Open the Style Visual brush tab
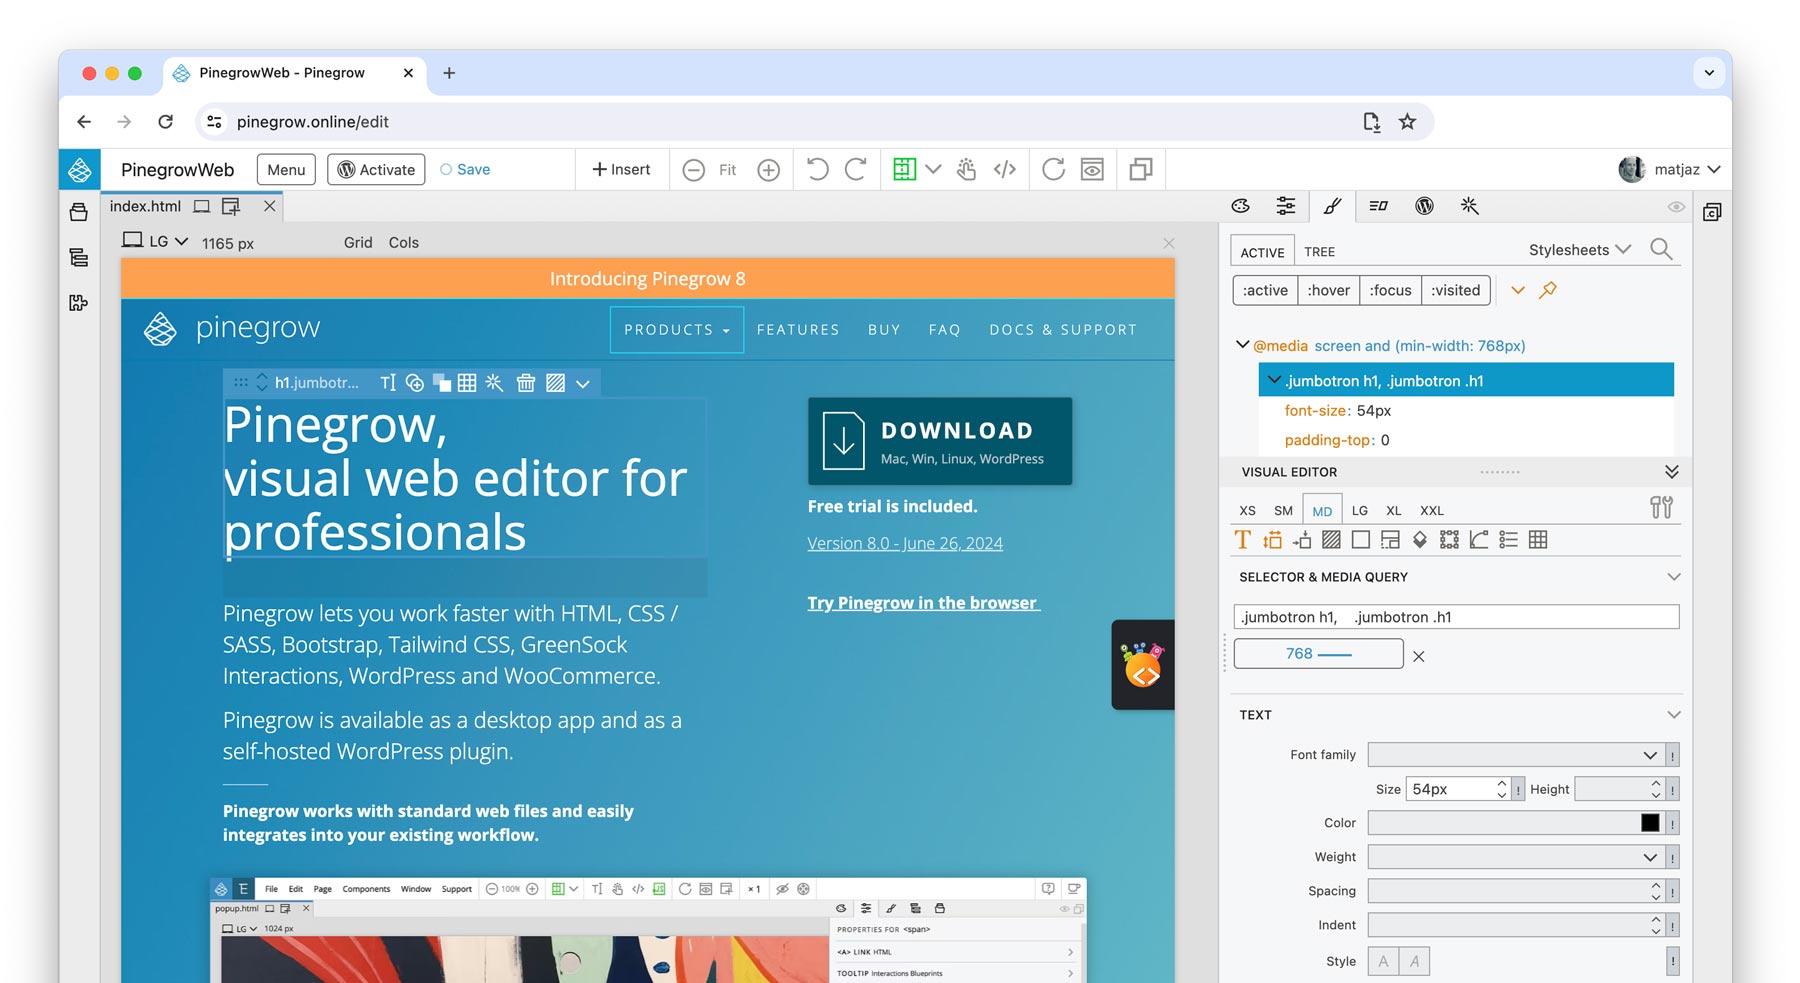 pyautogui.click(x=1332, y=206)
